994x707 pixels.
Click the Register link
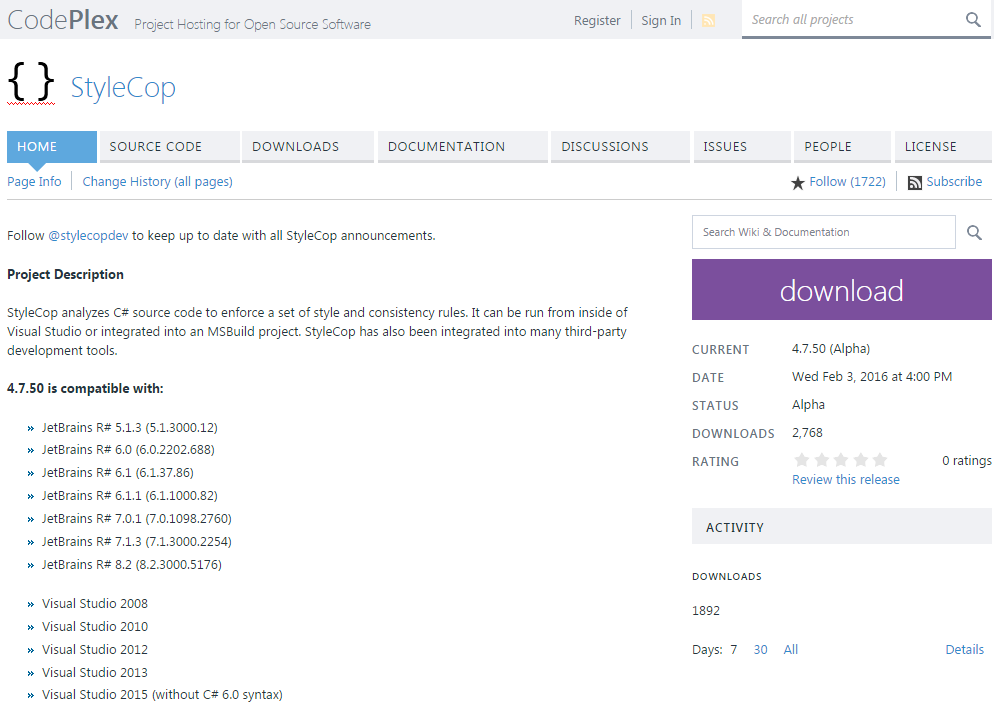[x=597, y=20]
